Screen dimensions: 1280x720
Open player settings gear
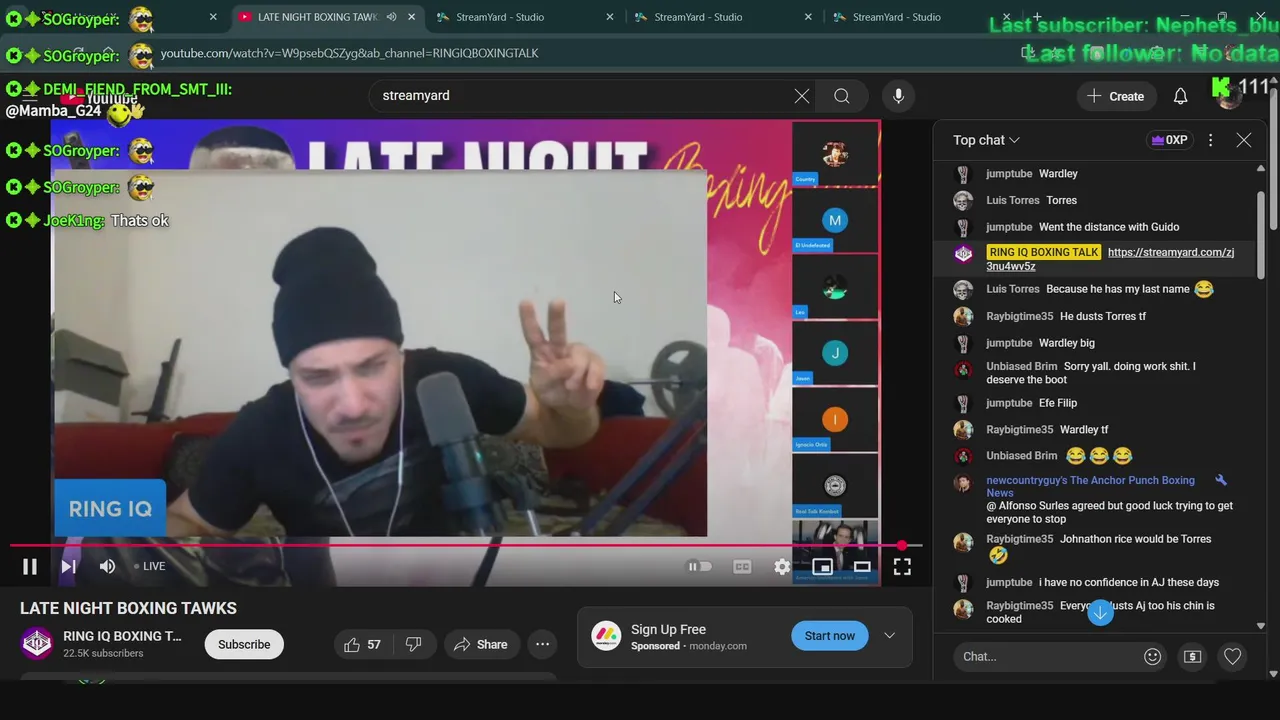coord(782,567)
